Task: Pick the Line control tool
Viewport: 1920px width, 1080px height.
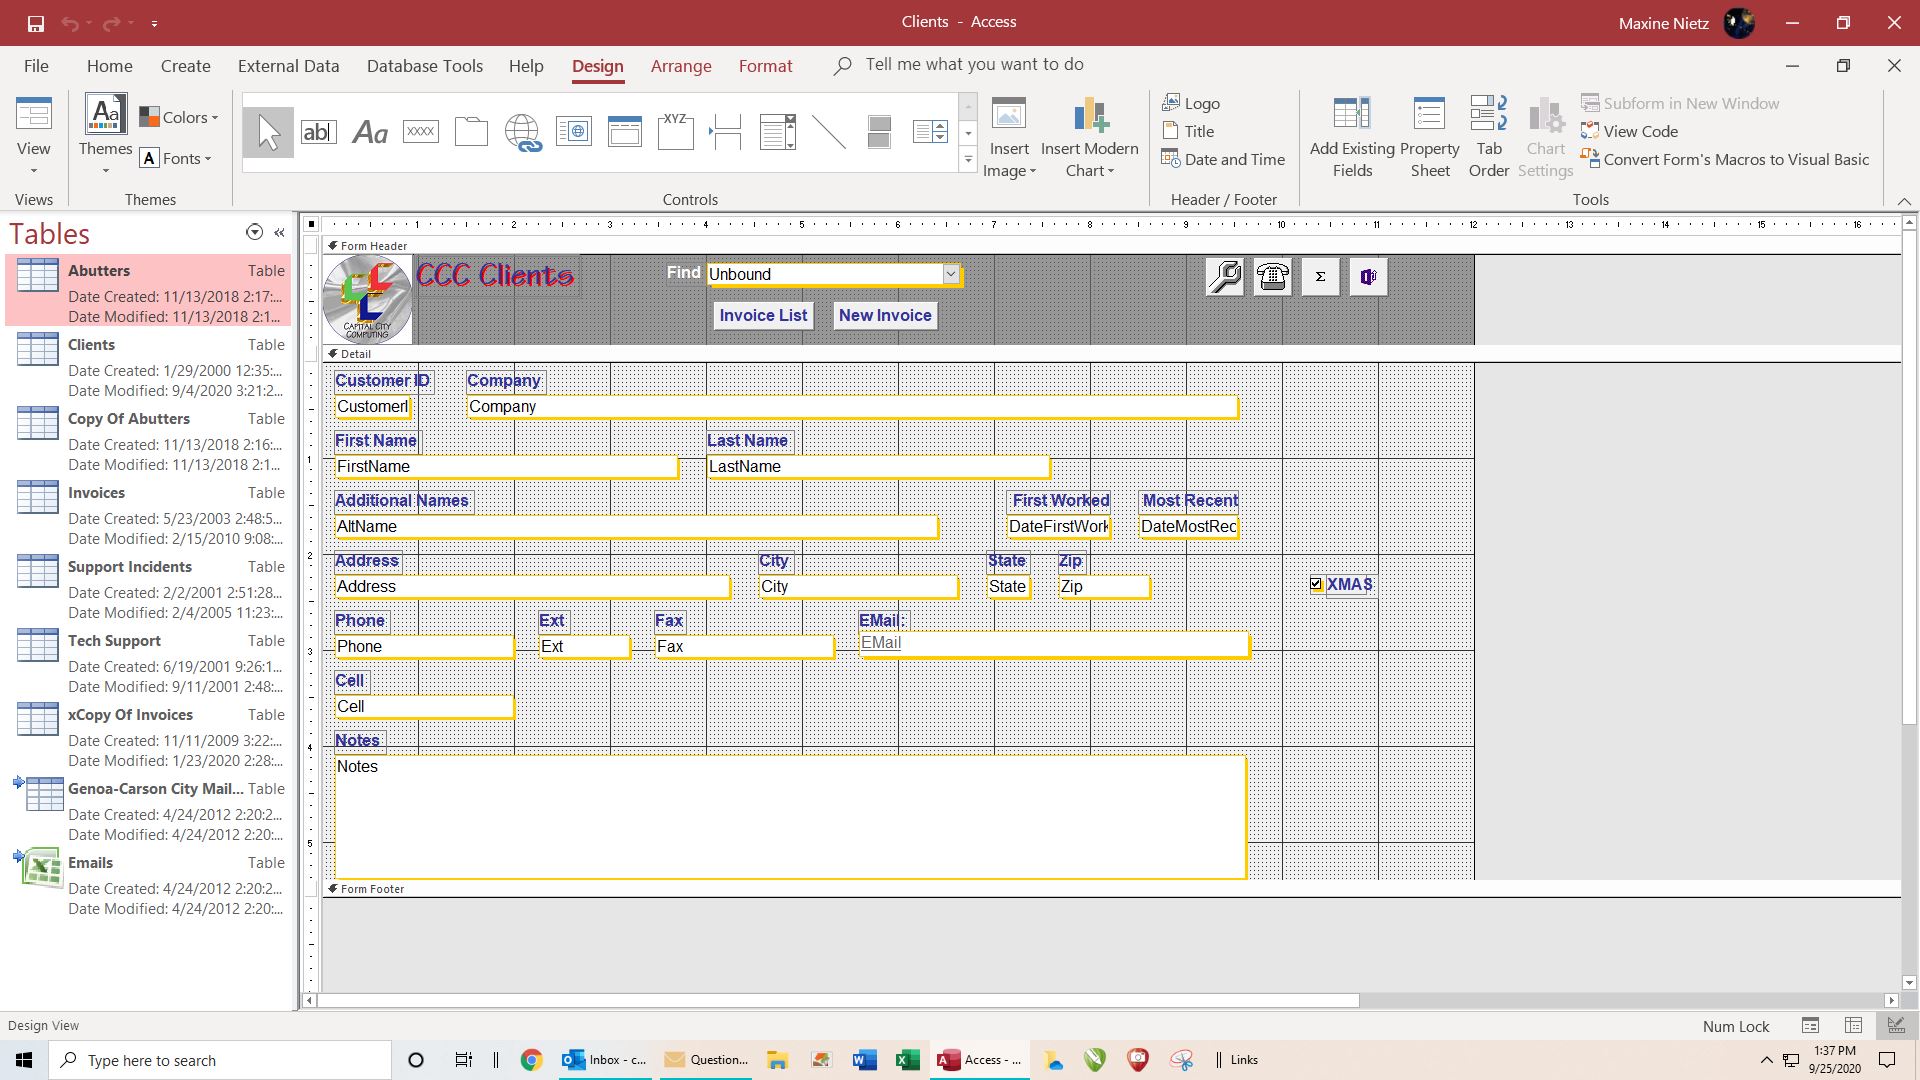Action: point(829,132)
